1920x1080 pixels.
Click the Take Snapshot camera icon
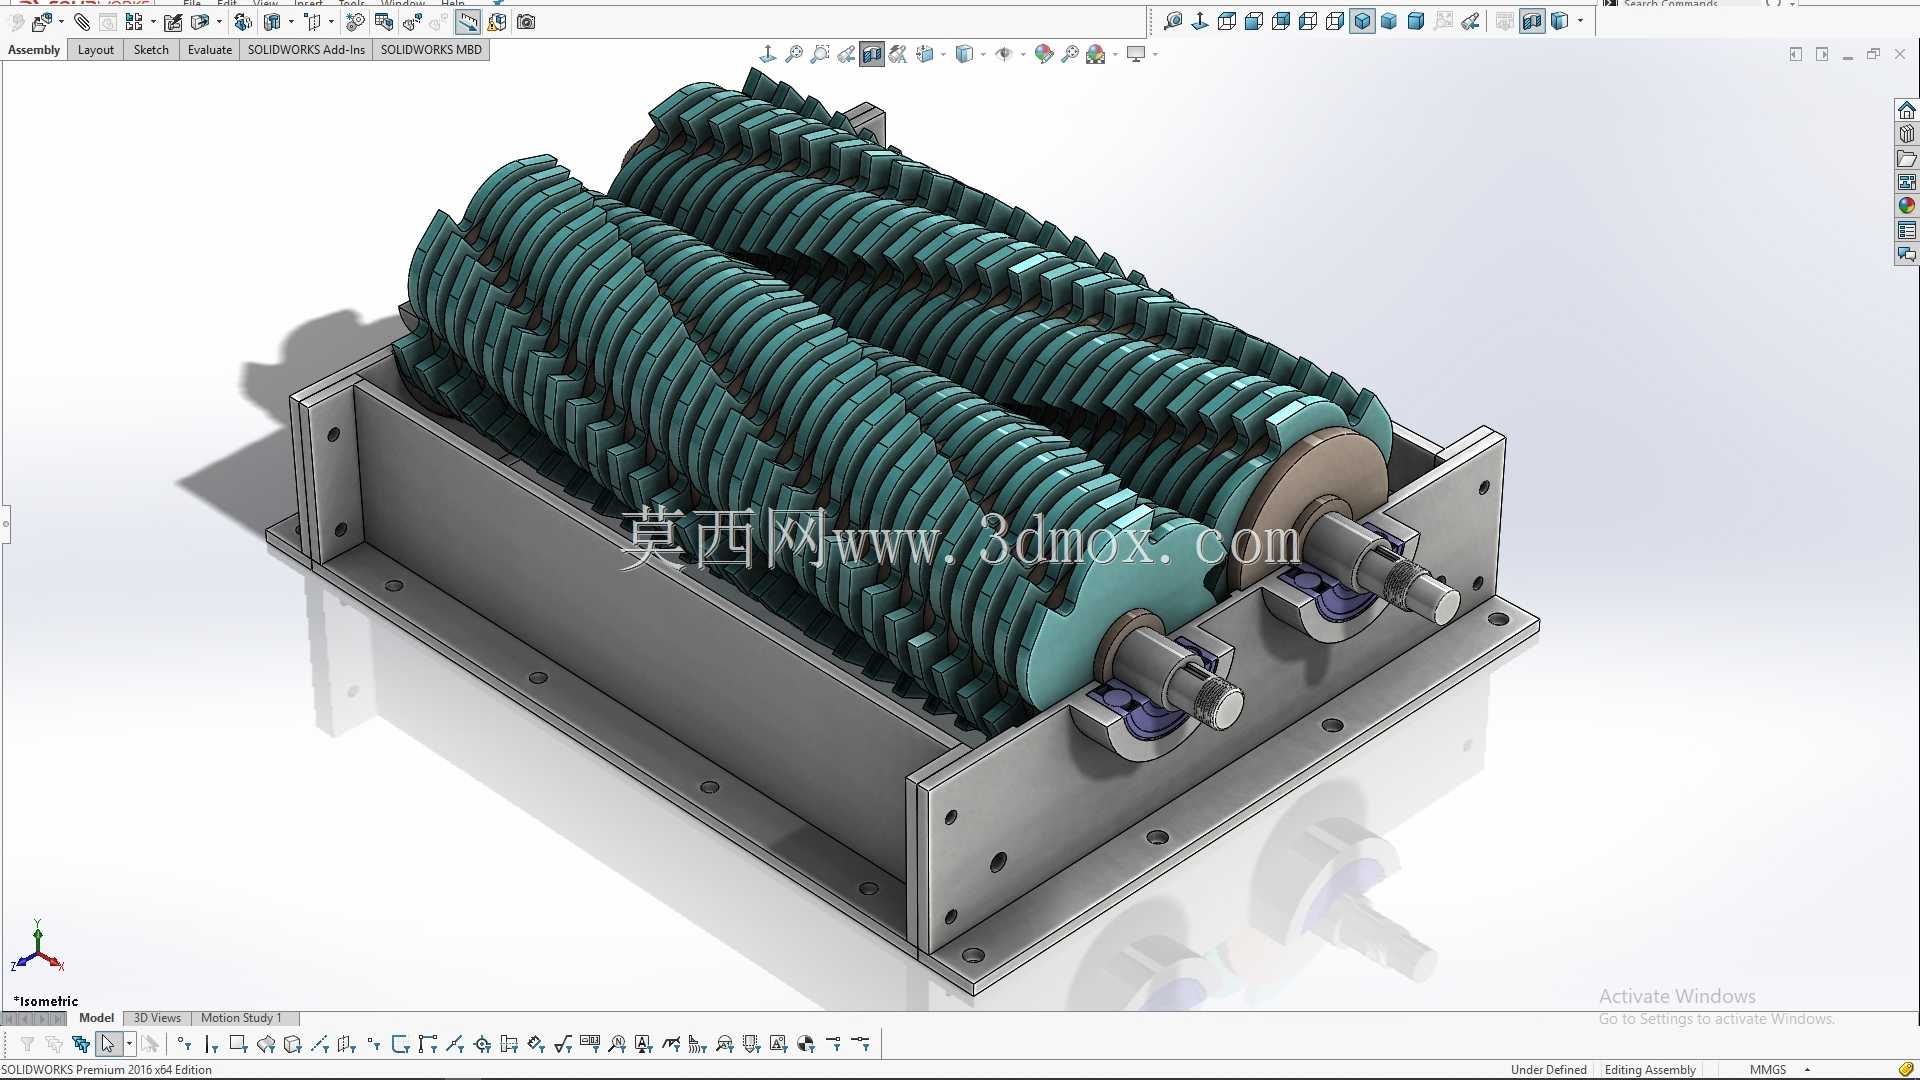[x=526, y=22]
